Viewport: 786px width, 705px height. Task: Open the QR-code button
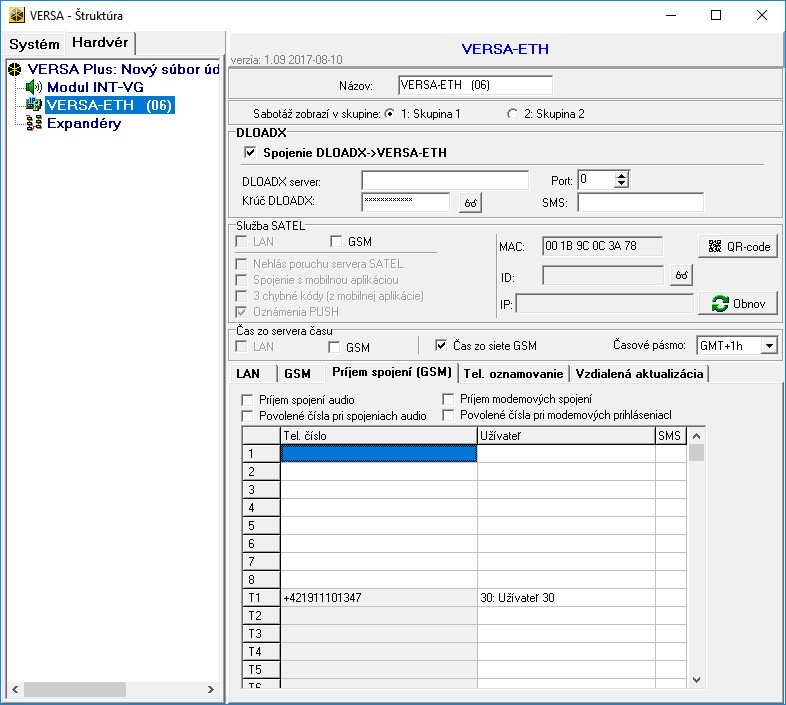[737, 246]
